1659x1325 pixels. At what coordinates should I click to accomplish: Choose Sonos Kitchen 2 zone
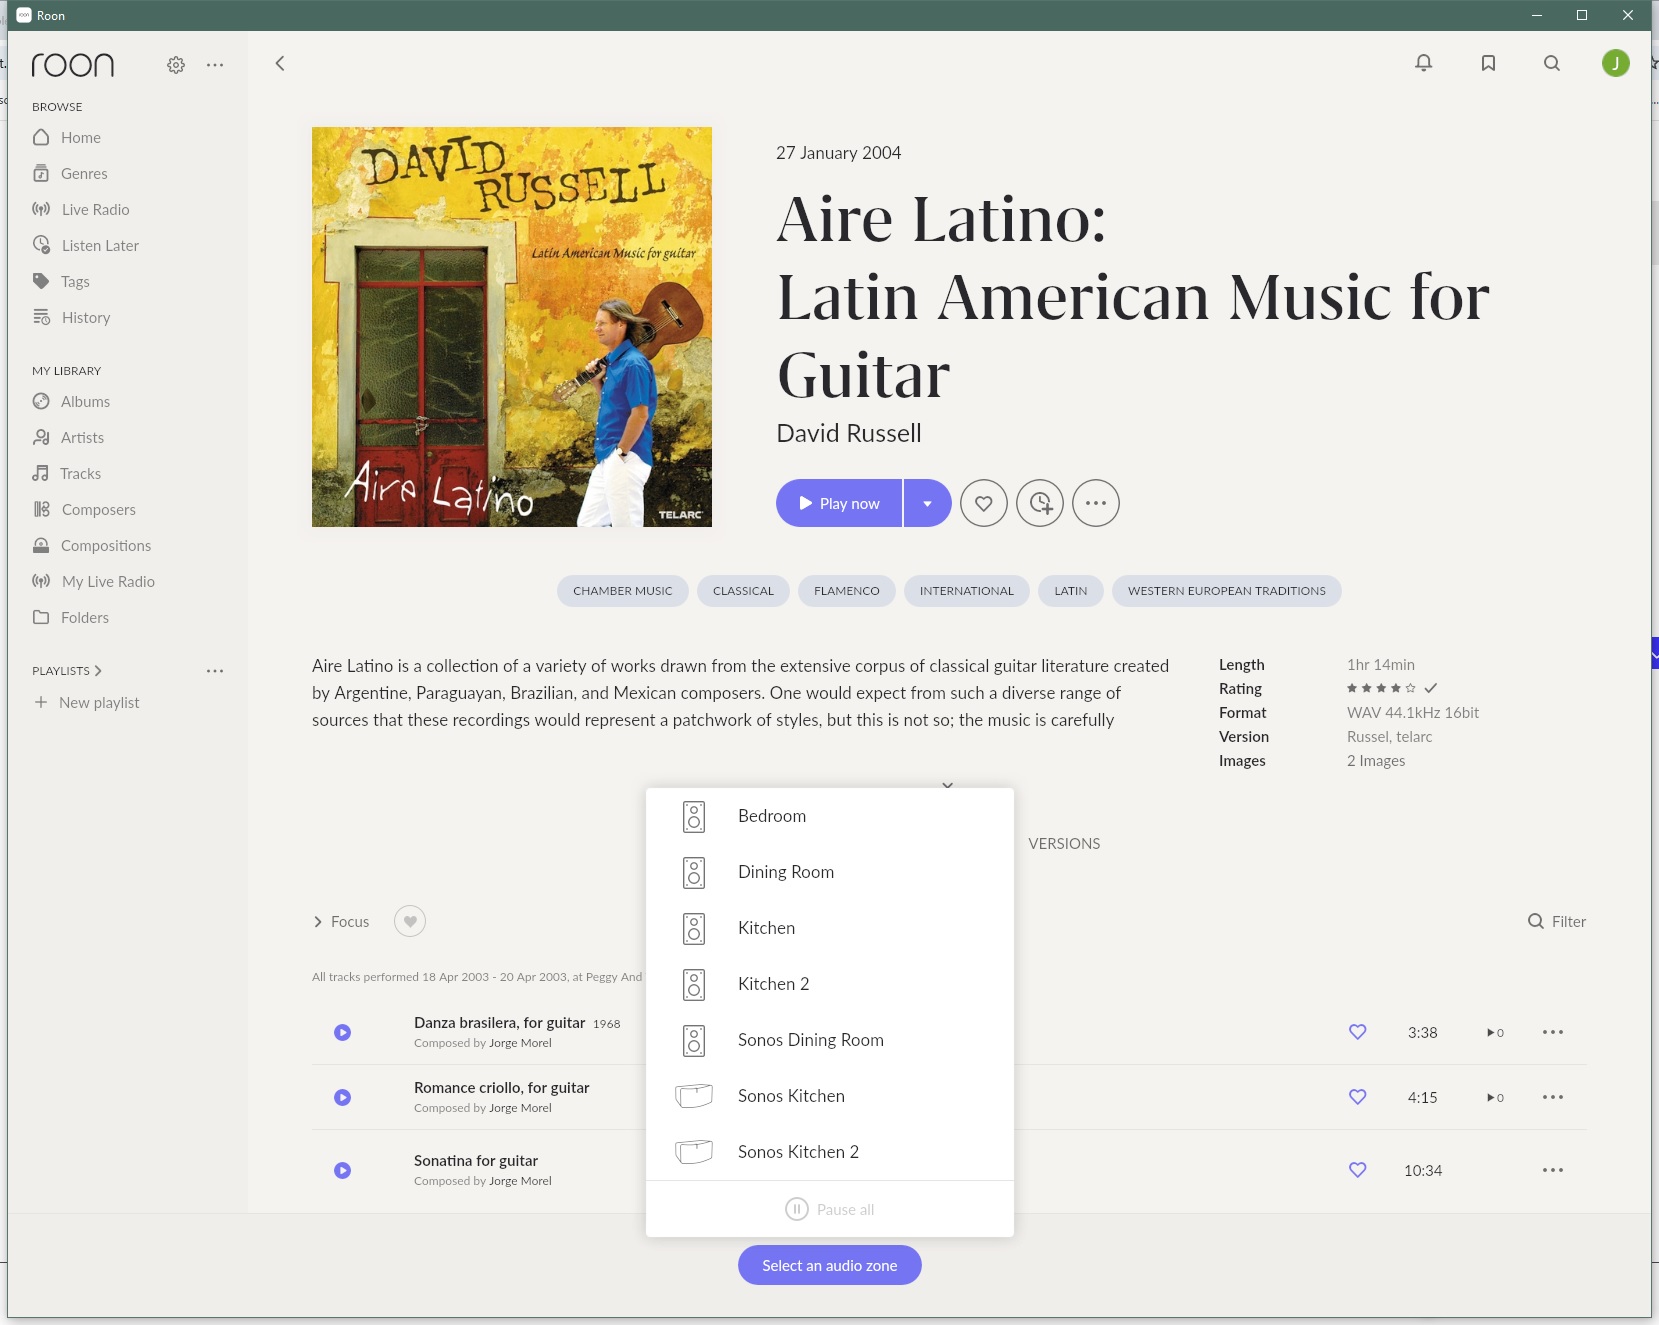point(798,1152)
